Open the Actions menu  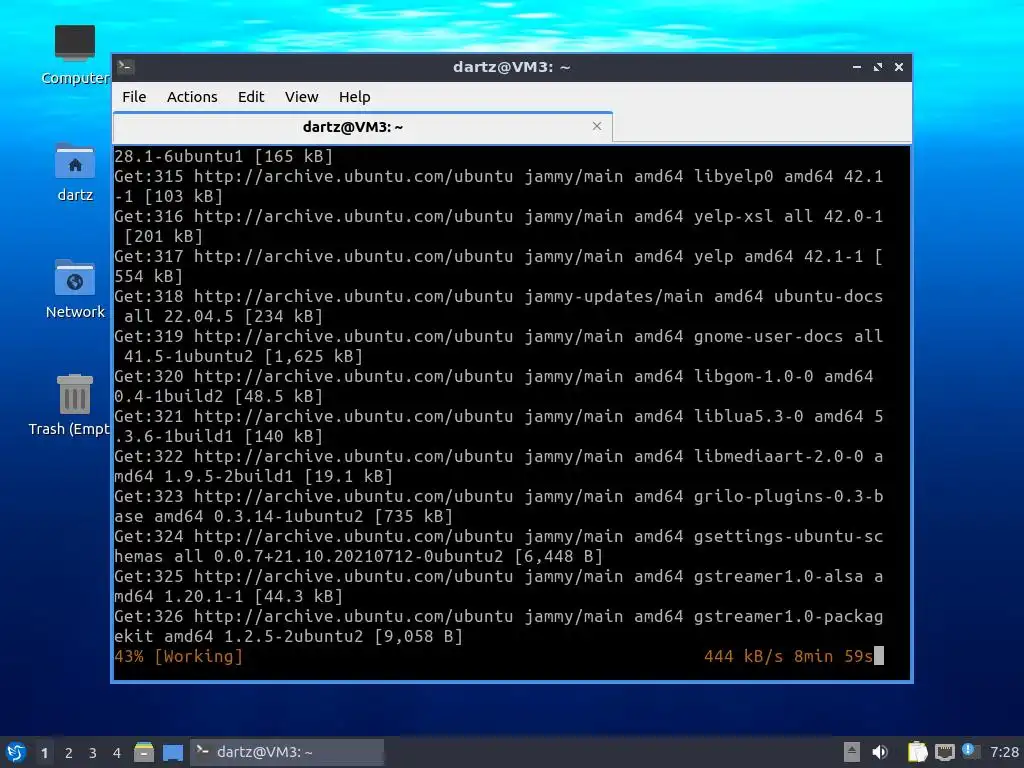(x=192, y=97)
